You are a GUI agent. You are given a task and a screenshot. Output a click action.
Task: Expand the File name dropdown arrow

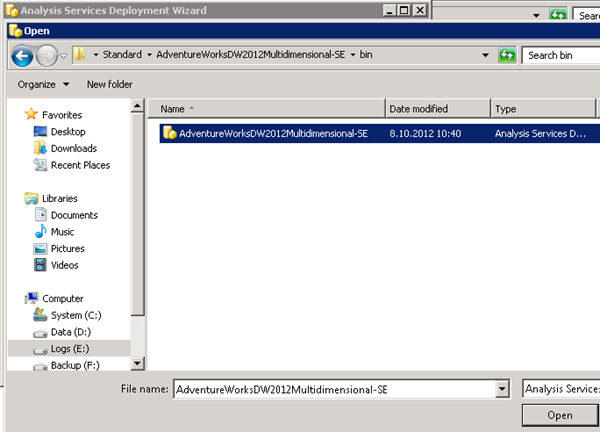pyautogui.click(x=500, y=388)
